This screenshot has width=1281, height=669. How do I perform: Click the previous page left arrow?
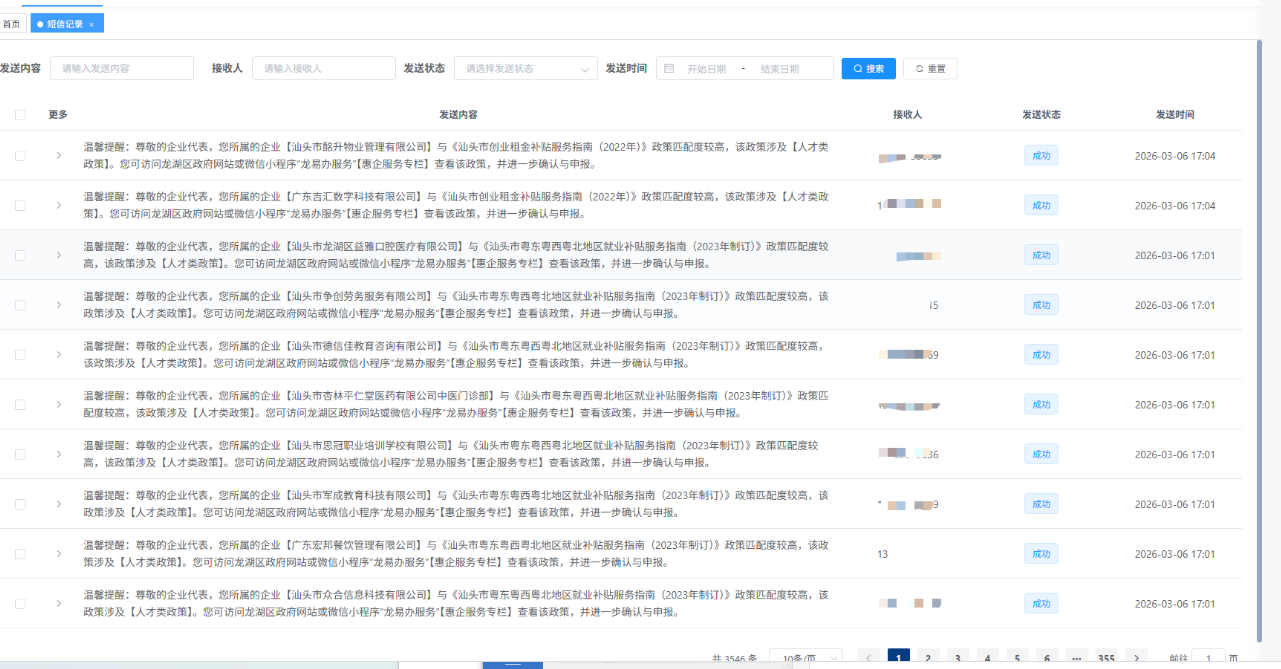869,658
